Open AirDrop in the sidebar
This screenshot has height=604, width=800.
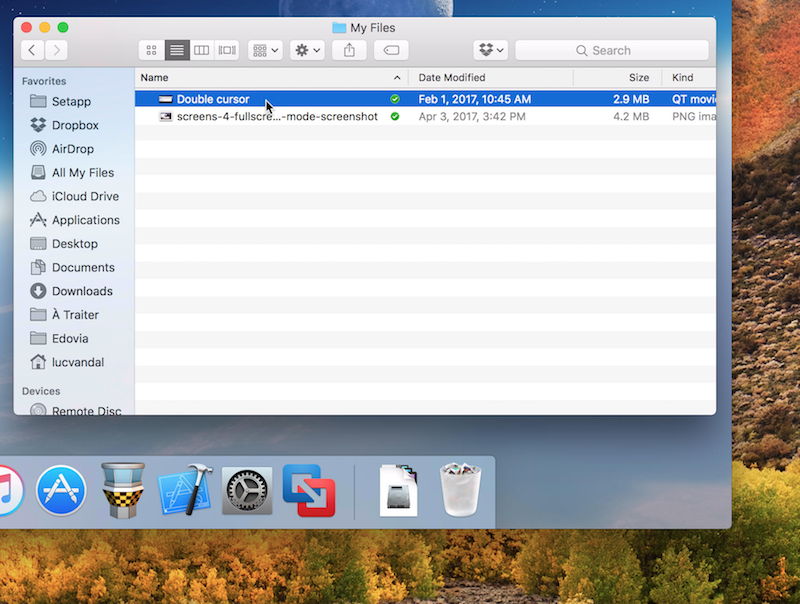(x=72, y=148)
